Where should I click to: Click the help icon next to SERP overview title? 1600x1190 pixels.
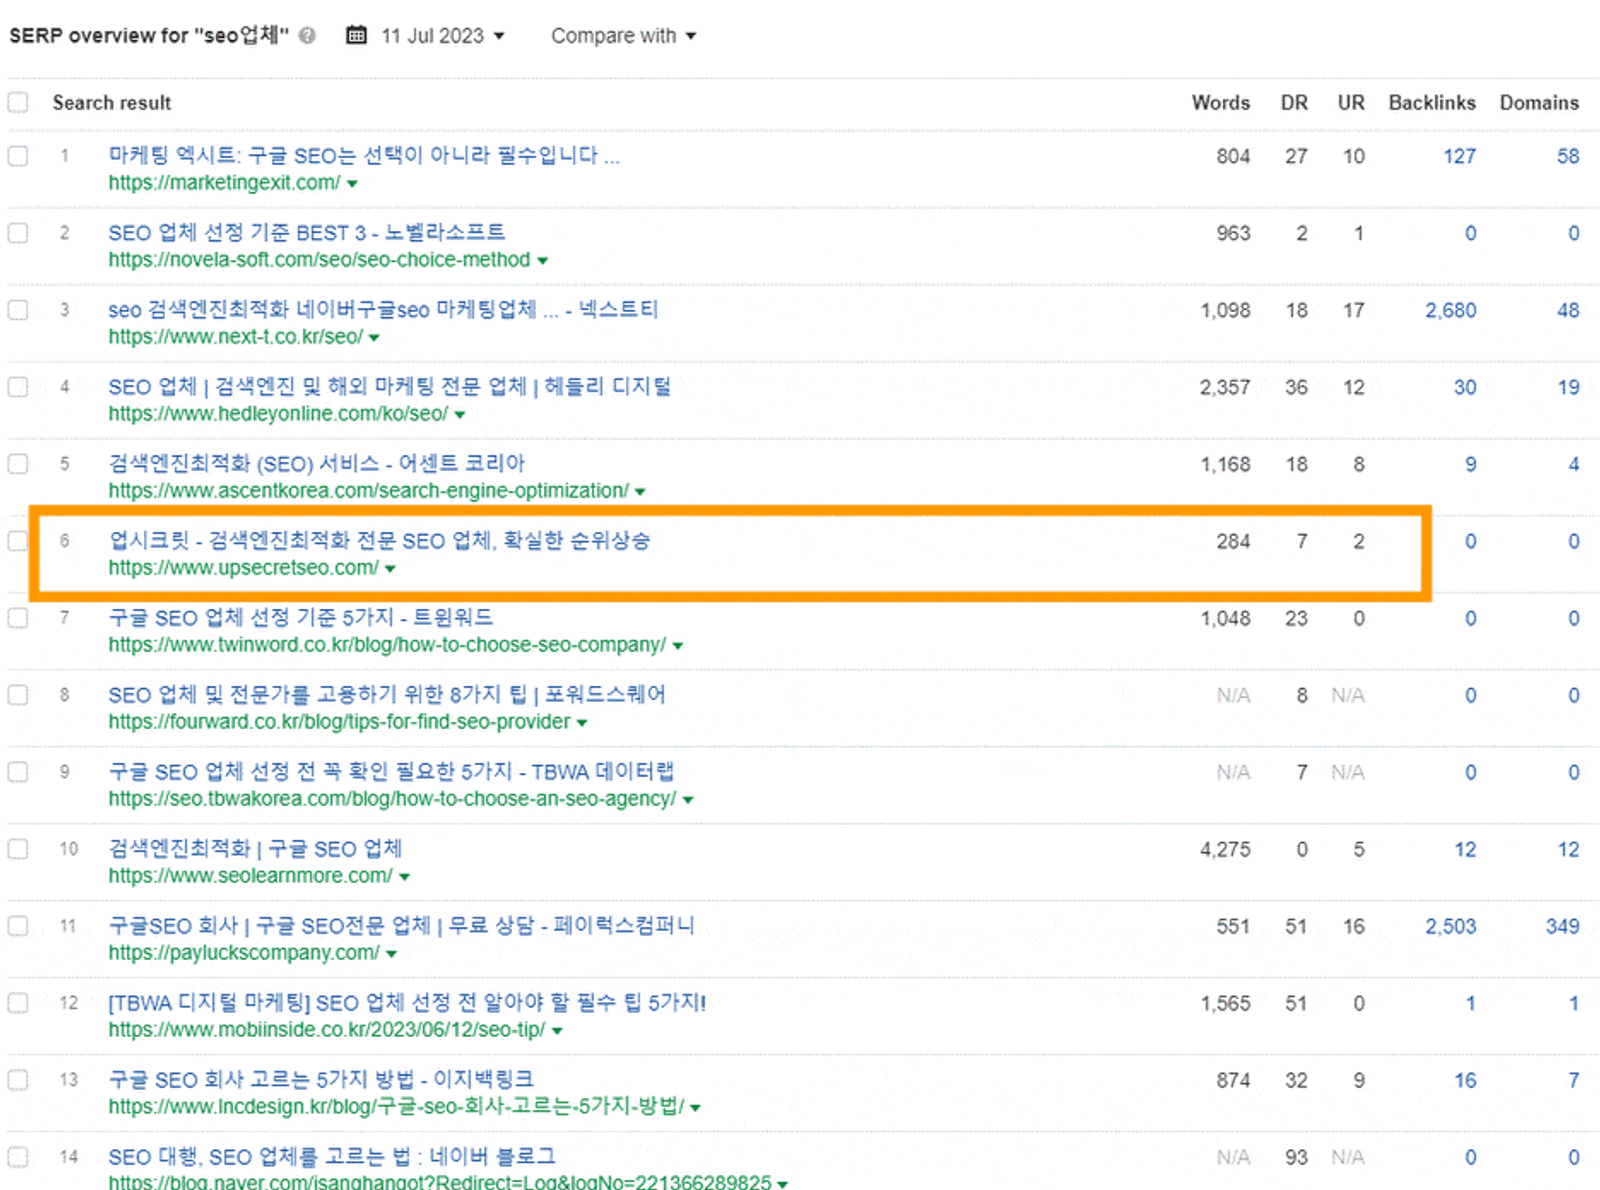click(307, 36)
